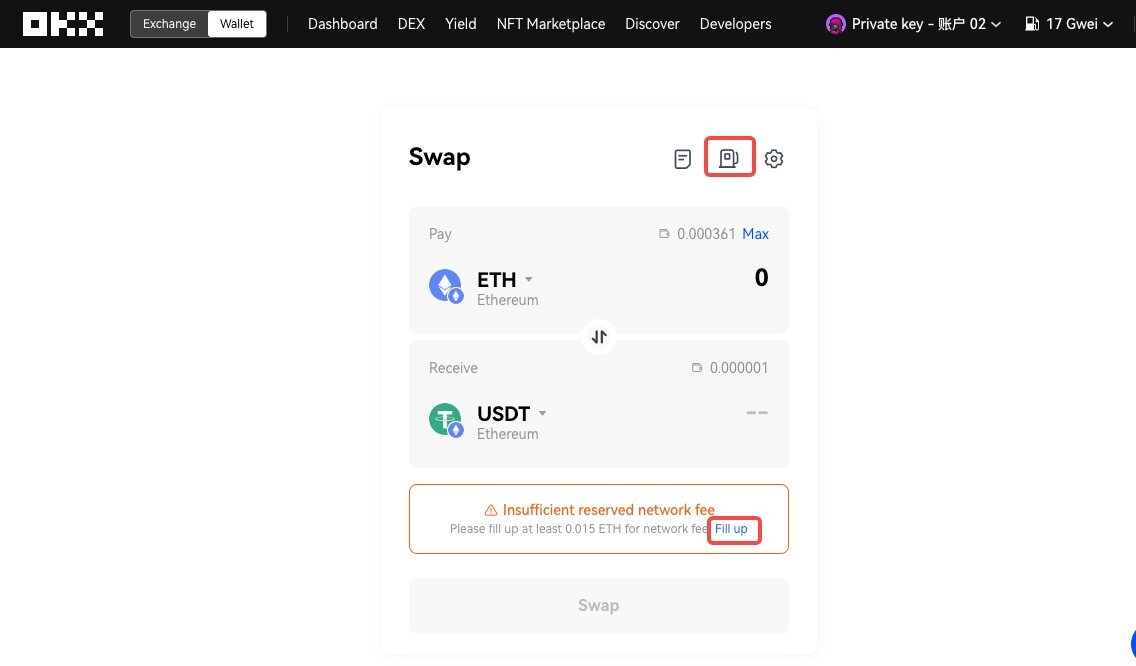
Task: Open swap history orders icon
Action: (x=683, y=159)
